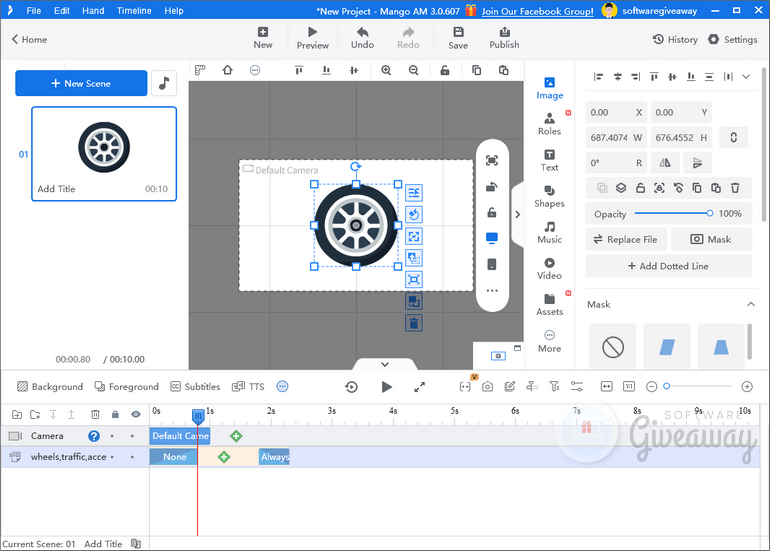Zoom in on the canvas
This screenshot has height=551, width=770.
coord(386,71)
